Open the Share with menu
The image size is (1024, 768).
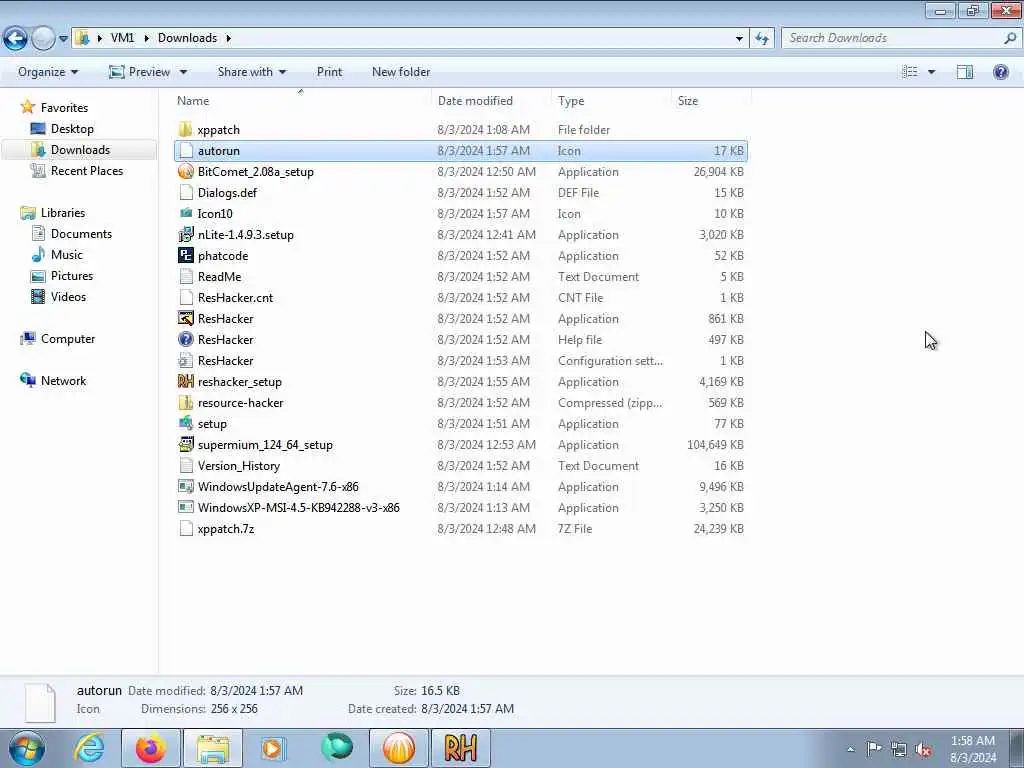(x=251, y=72)
